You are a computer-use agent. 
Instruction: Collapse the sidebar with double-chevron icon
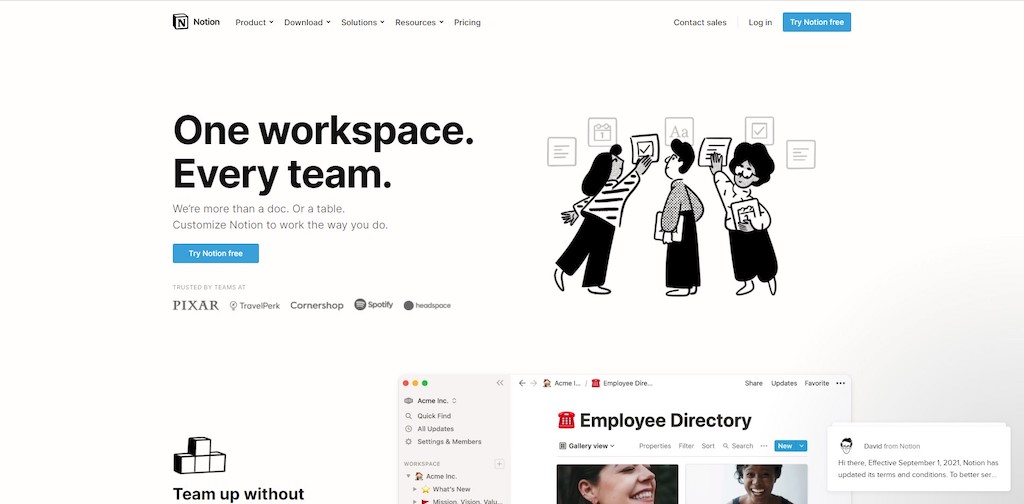pyautogui.click(x=500, y=383)
